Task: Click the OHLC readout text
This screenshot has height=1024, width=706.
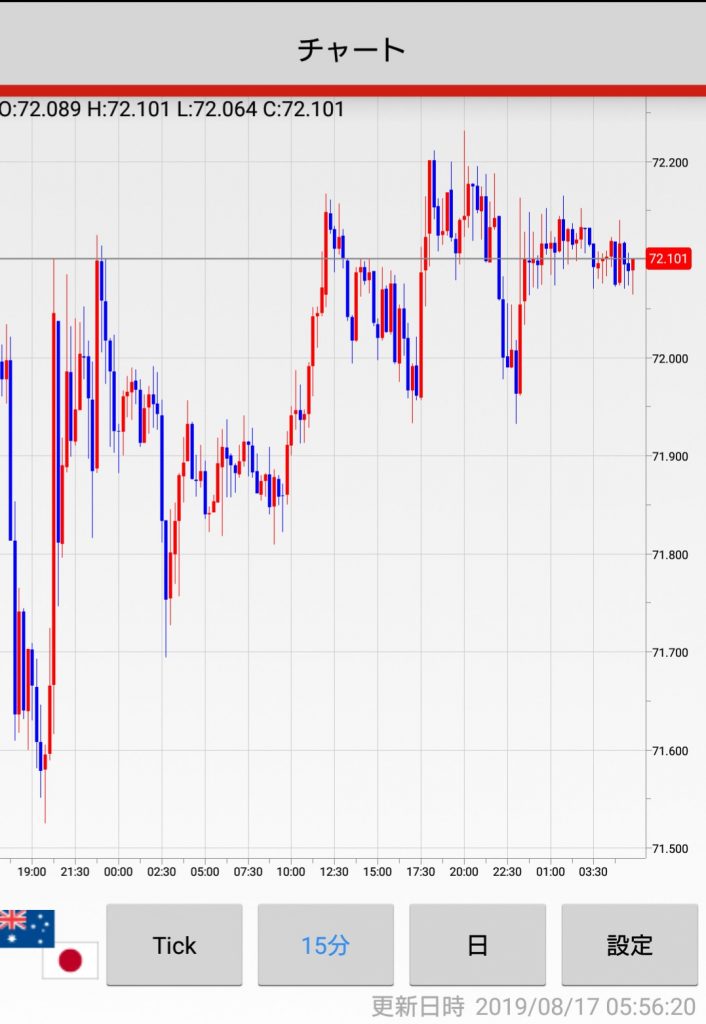Action: click(x=172, y=109)
